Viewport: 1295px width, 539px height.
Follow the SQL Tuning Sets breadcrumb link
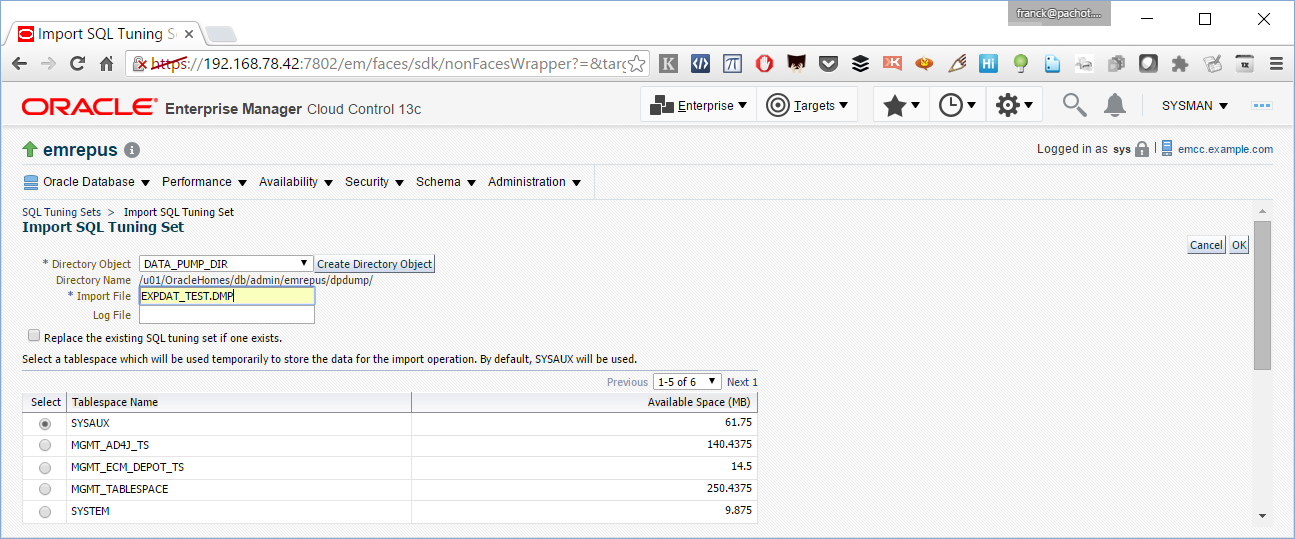point(61,212)
